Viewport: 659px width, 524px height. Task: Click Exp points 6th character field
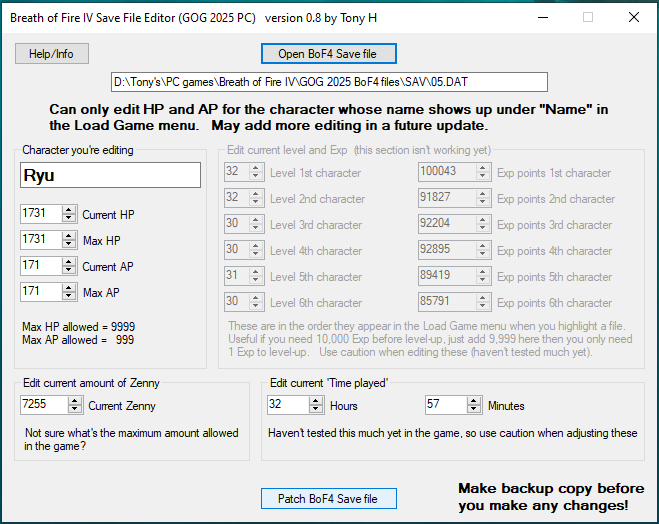click(455, 302)
